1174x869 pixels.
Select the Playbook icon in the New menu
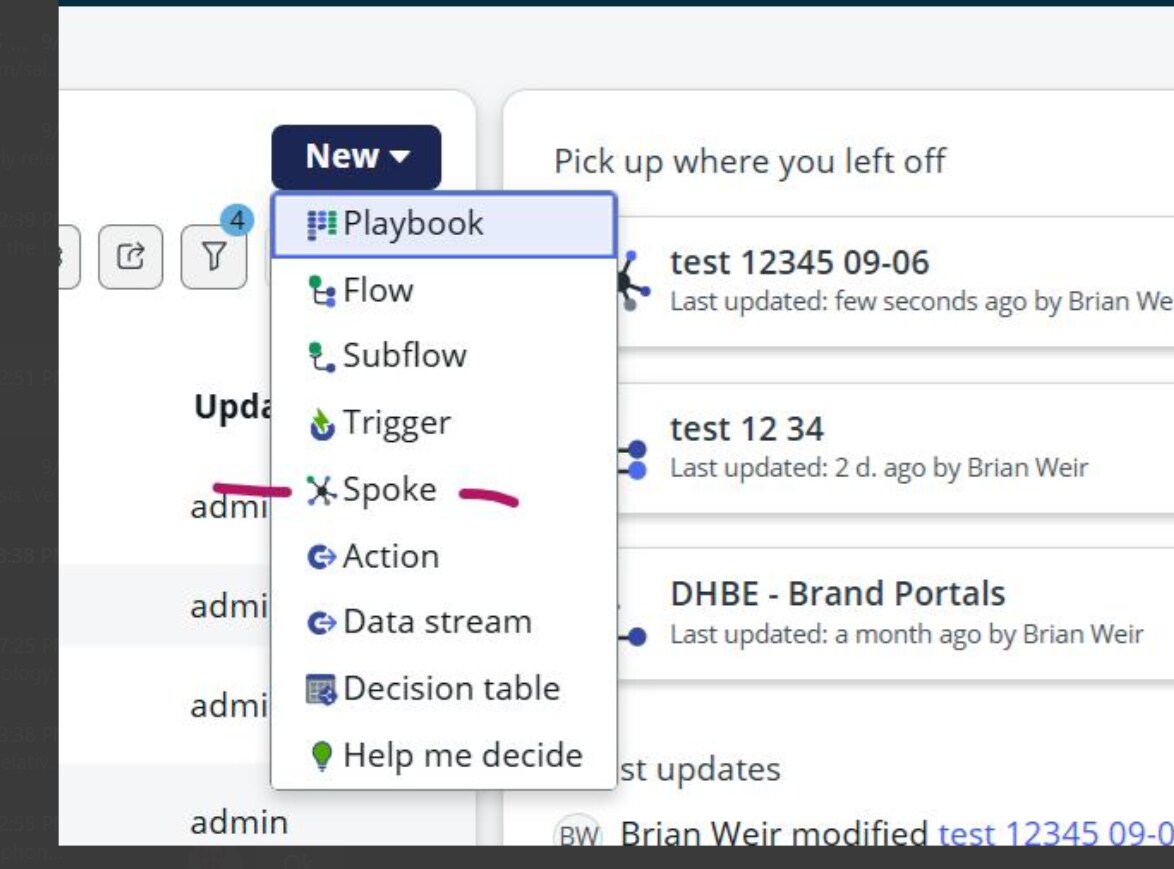coord(320,223)
